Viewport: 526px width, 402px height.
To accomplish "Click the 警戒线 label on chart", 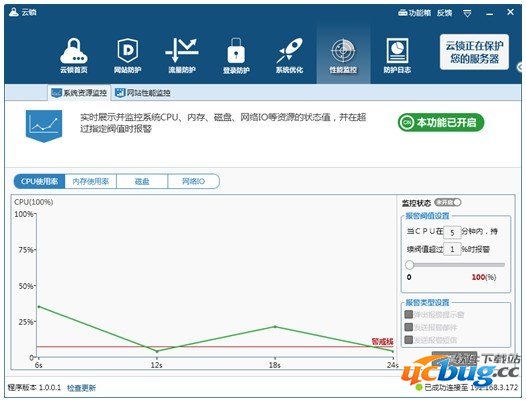I will (x=382, y=342).
